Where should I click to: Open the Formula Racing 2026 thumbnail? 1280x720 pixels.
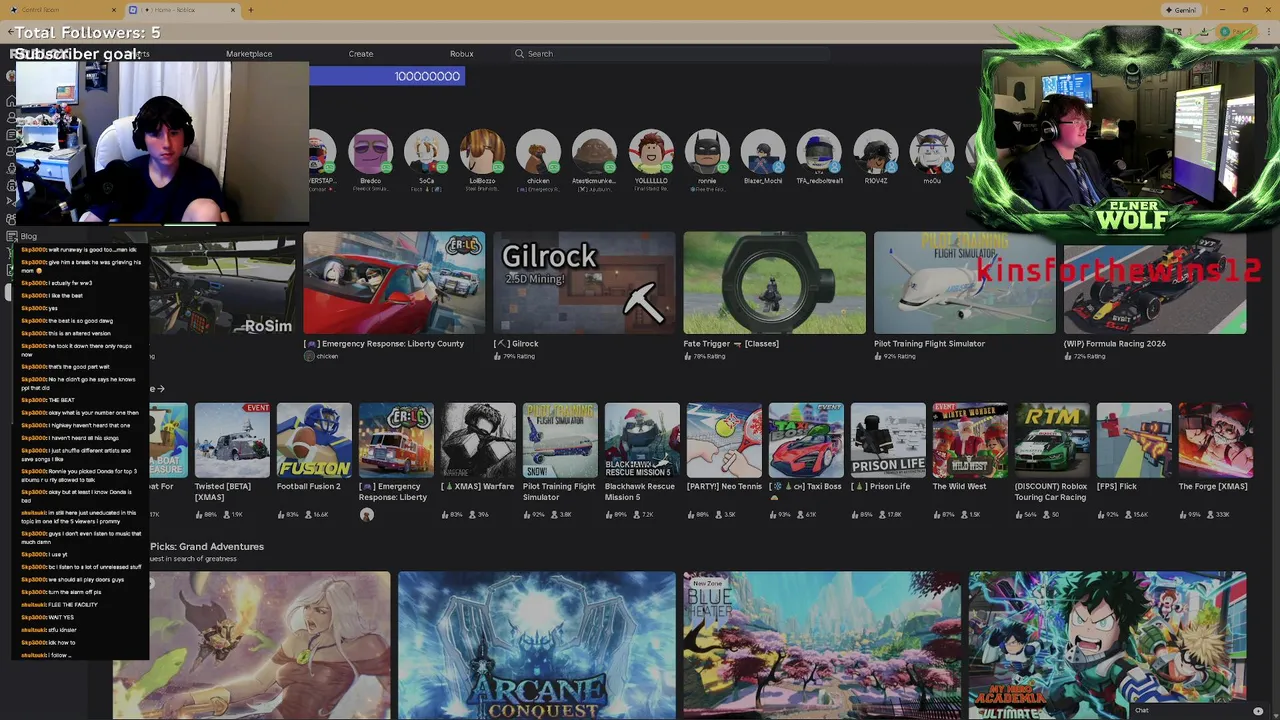click(x=1155, y=283)
